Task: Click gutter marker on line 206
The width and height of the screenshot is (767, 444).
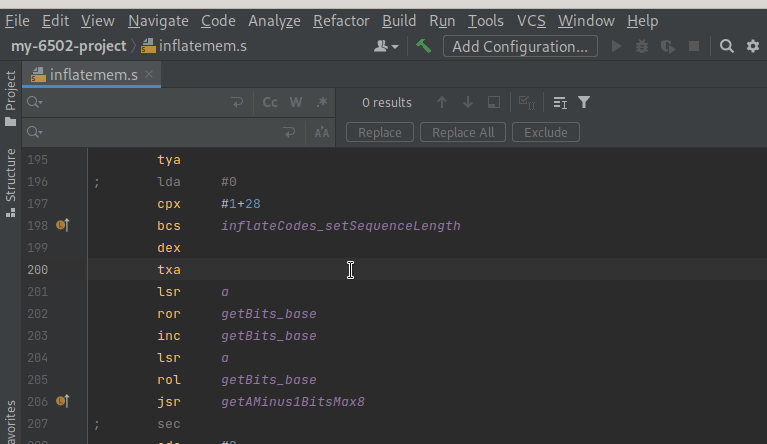Action: tap(62, 402)
